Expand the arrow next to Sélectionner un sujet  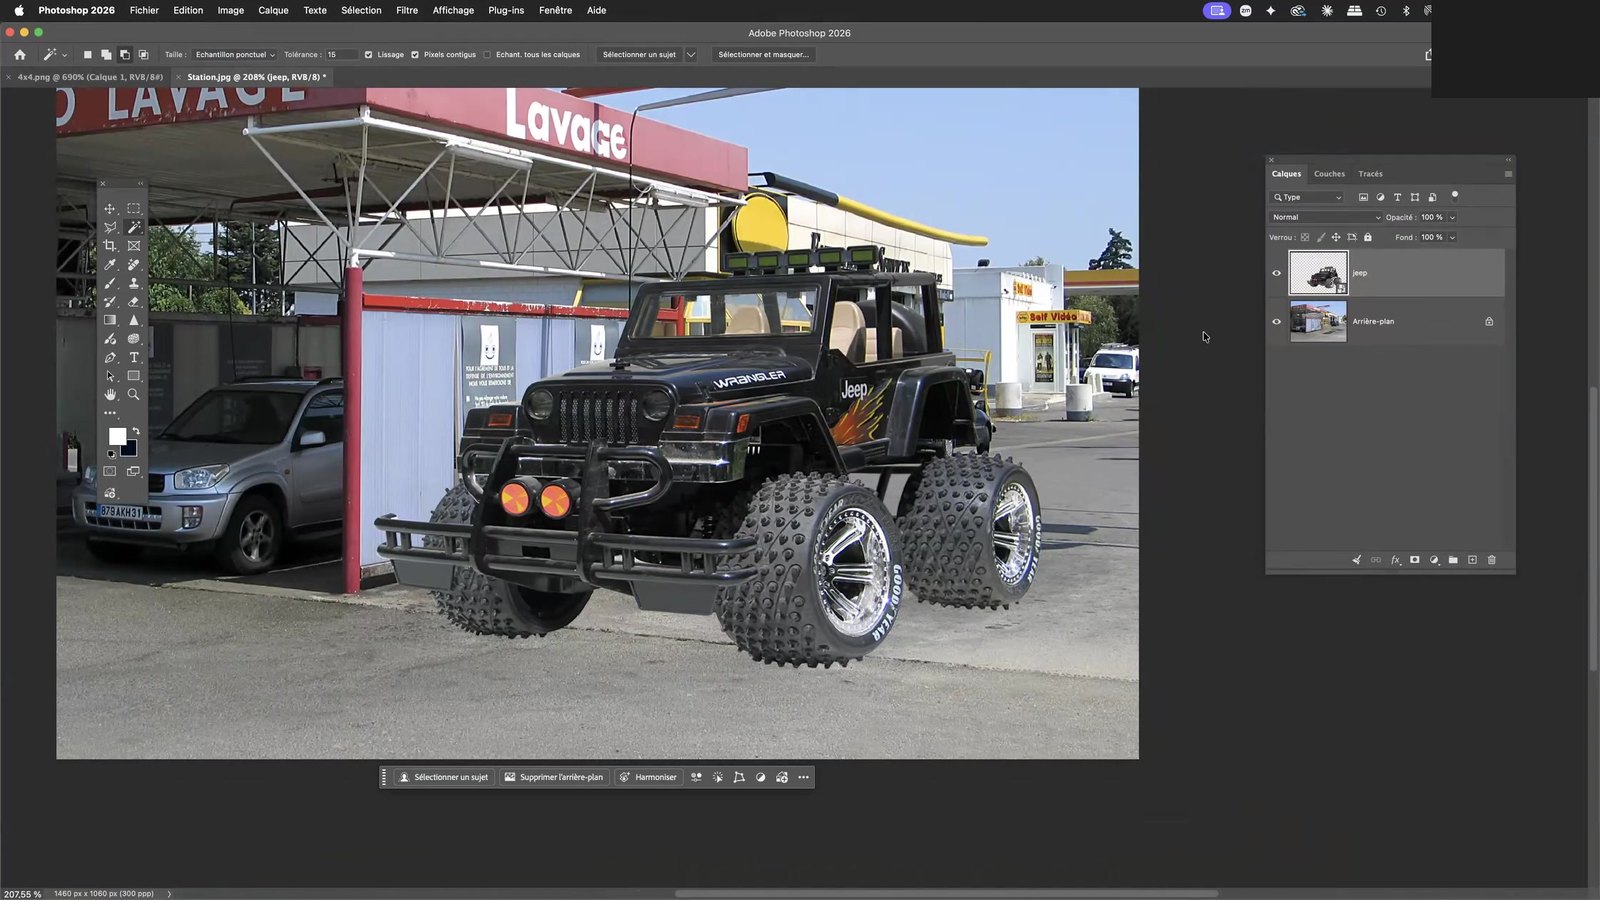690,55
